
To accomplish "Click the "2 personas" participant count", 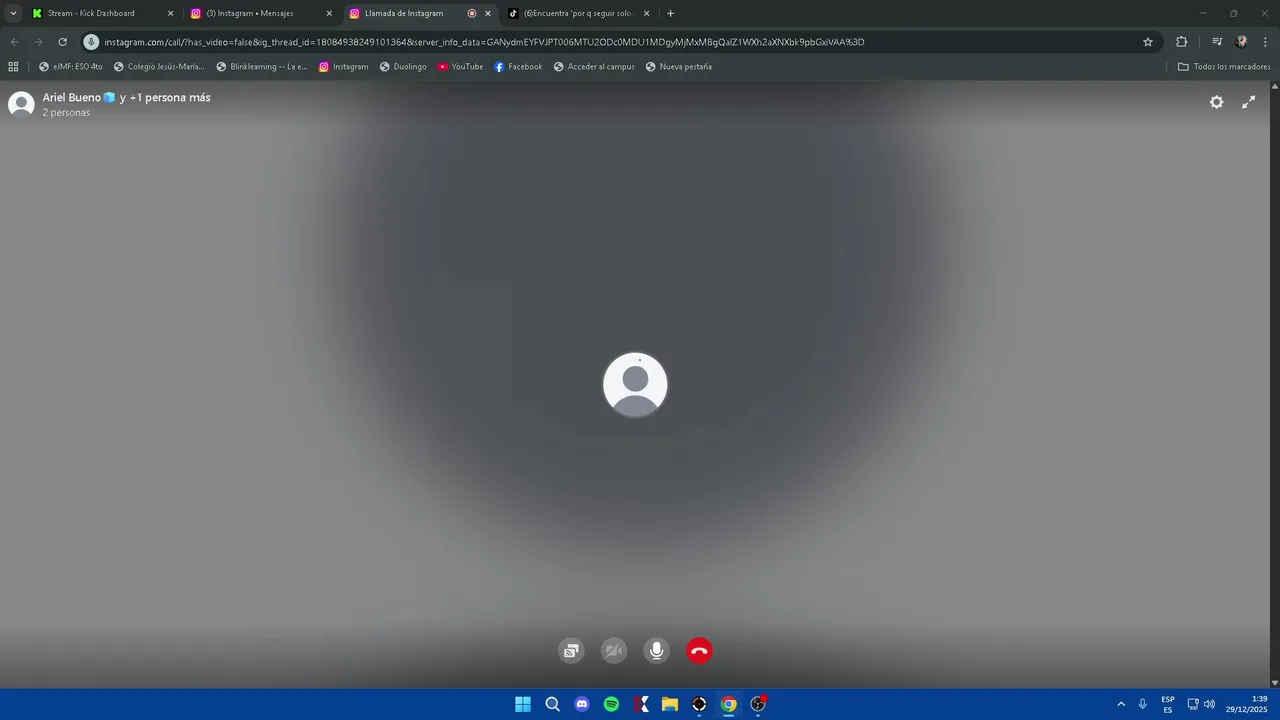I will pos(66,113).
